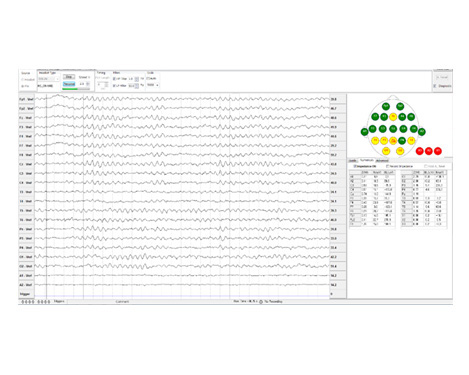The height and width of the screenshot is (375, 469).
Task: Open the Headset Type dropdown
Action: 48,79
